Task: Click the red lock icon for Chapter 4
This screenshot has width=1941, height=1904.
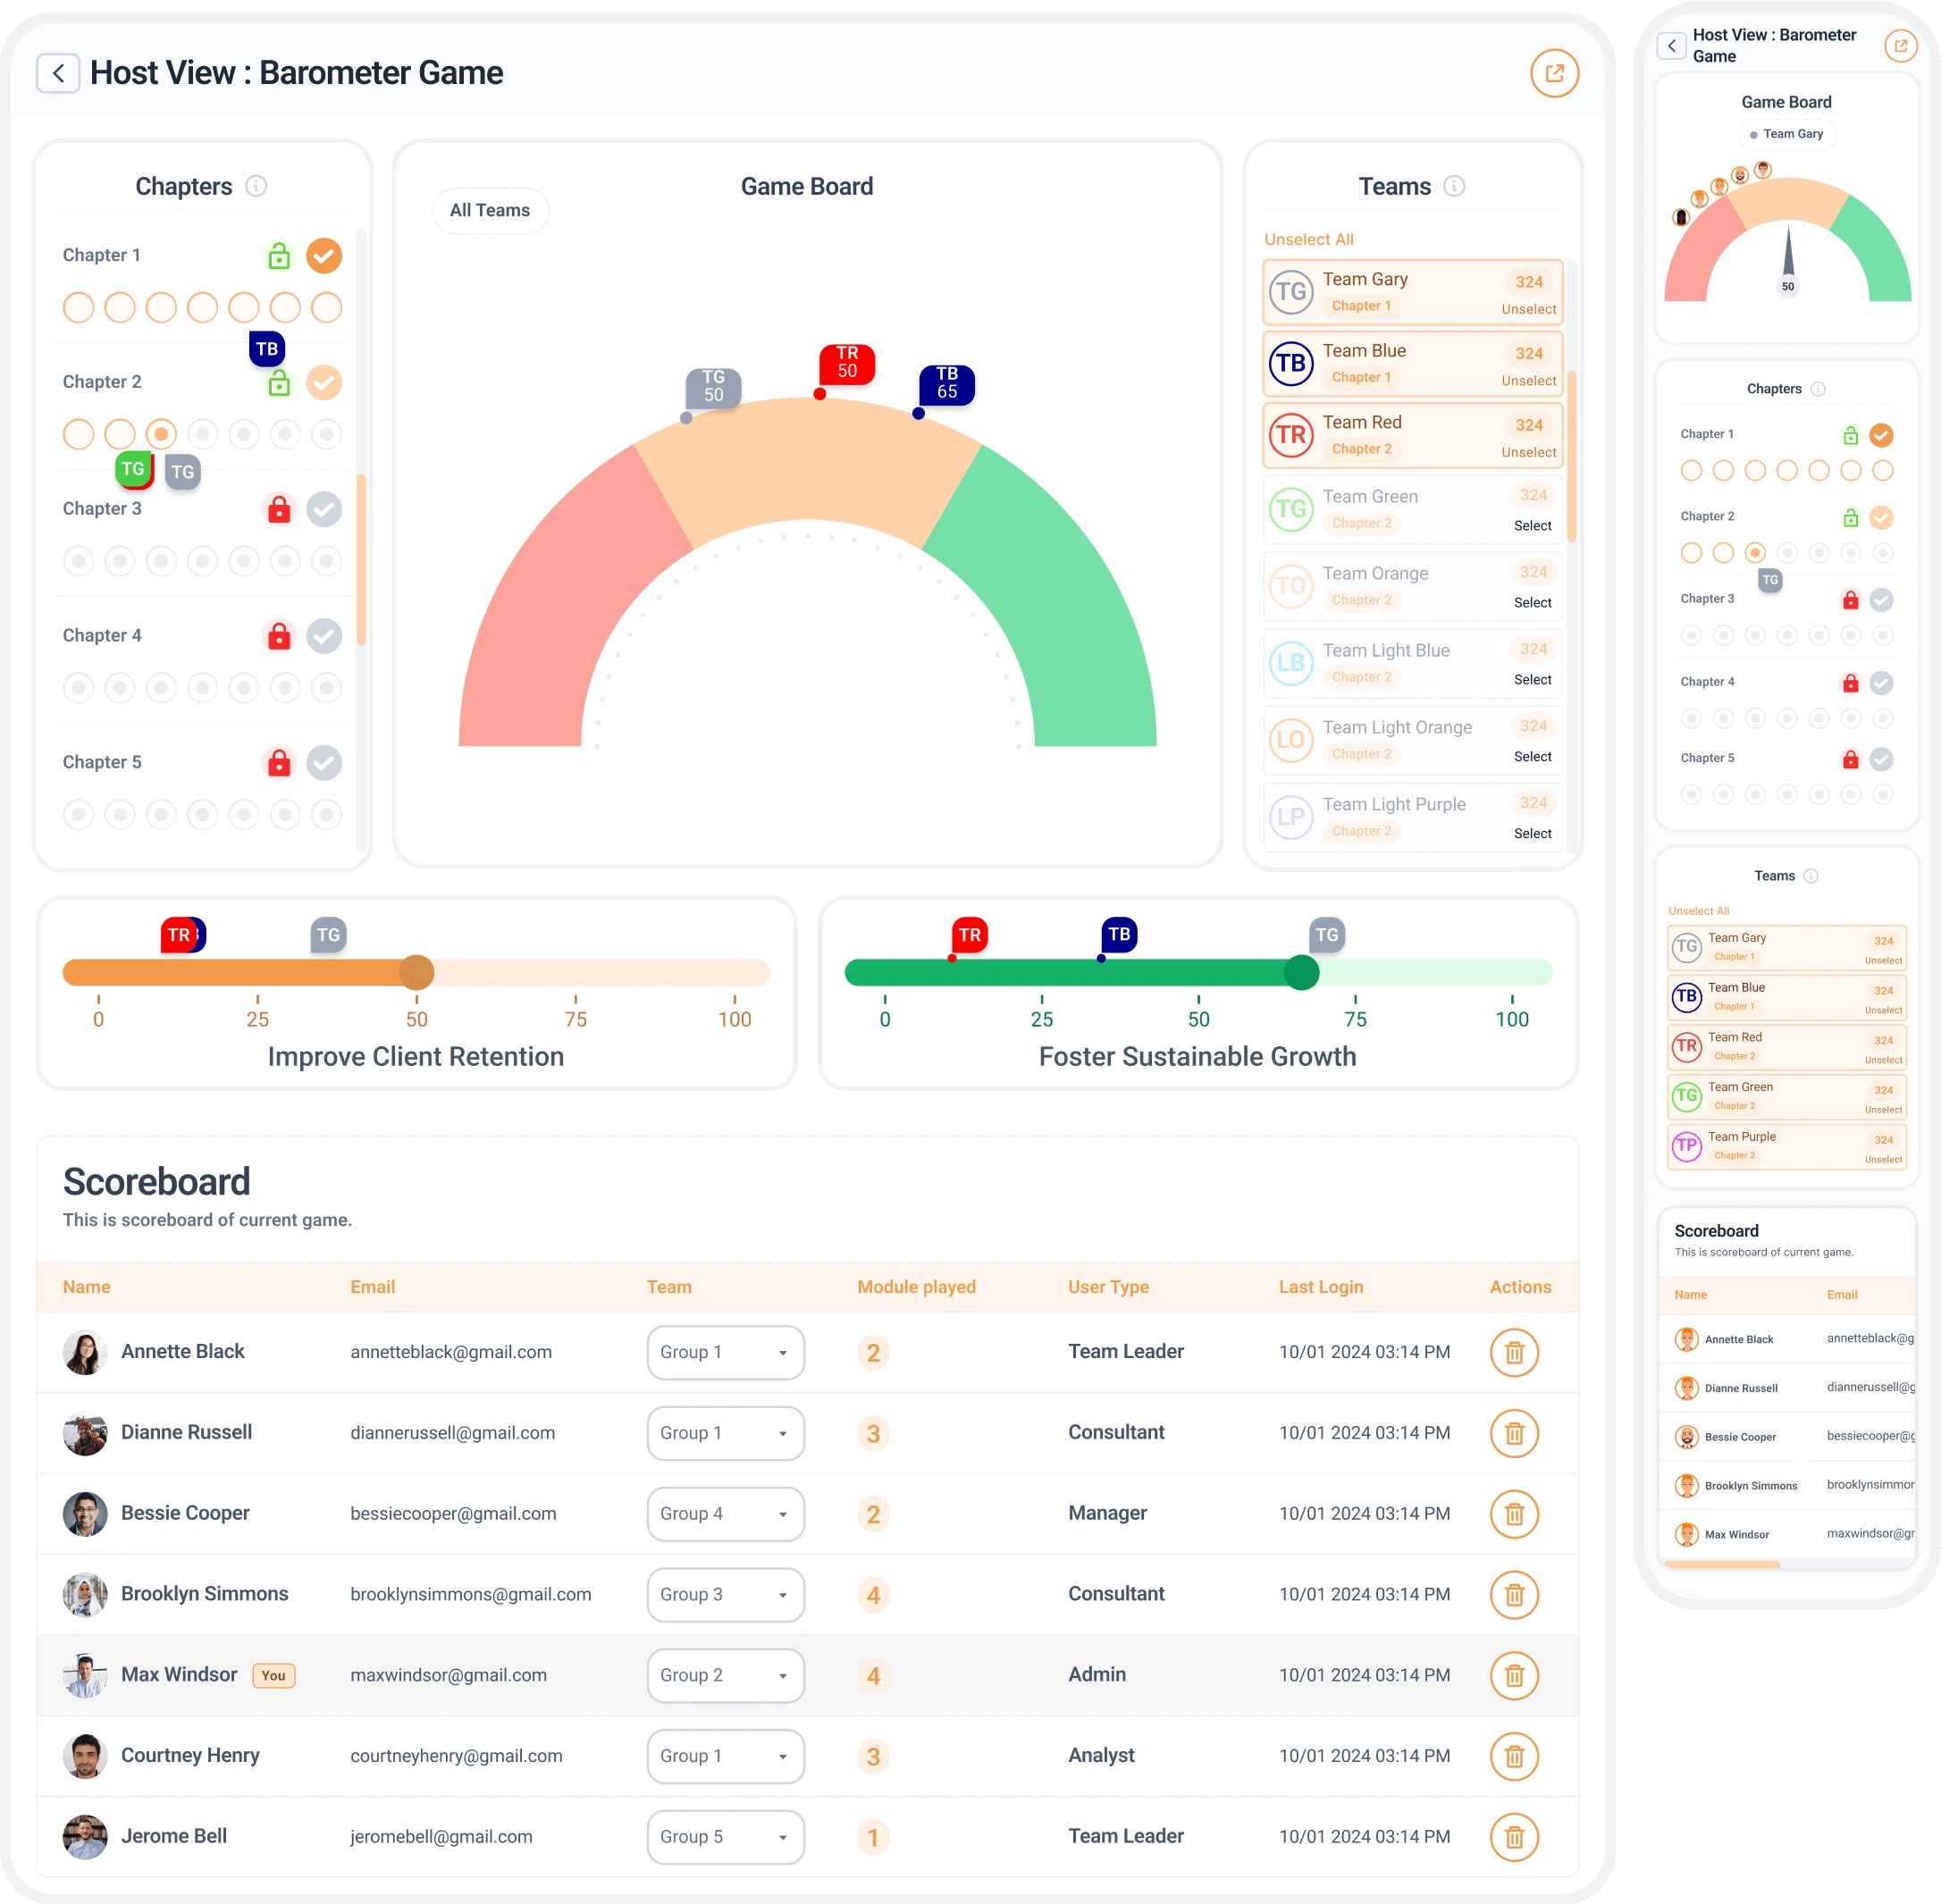Action: point(279,636)
